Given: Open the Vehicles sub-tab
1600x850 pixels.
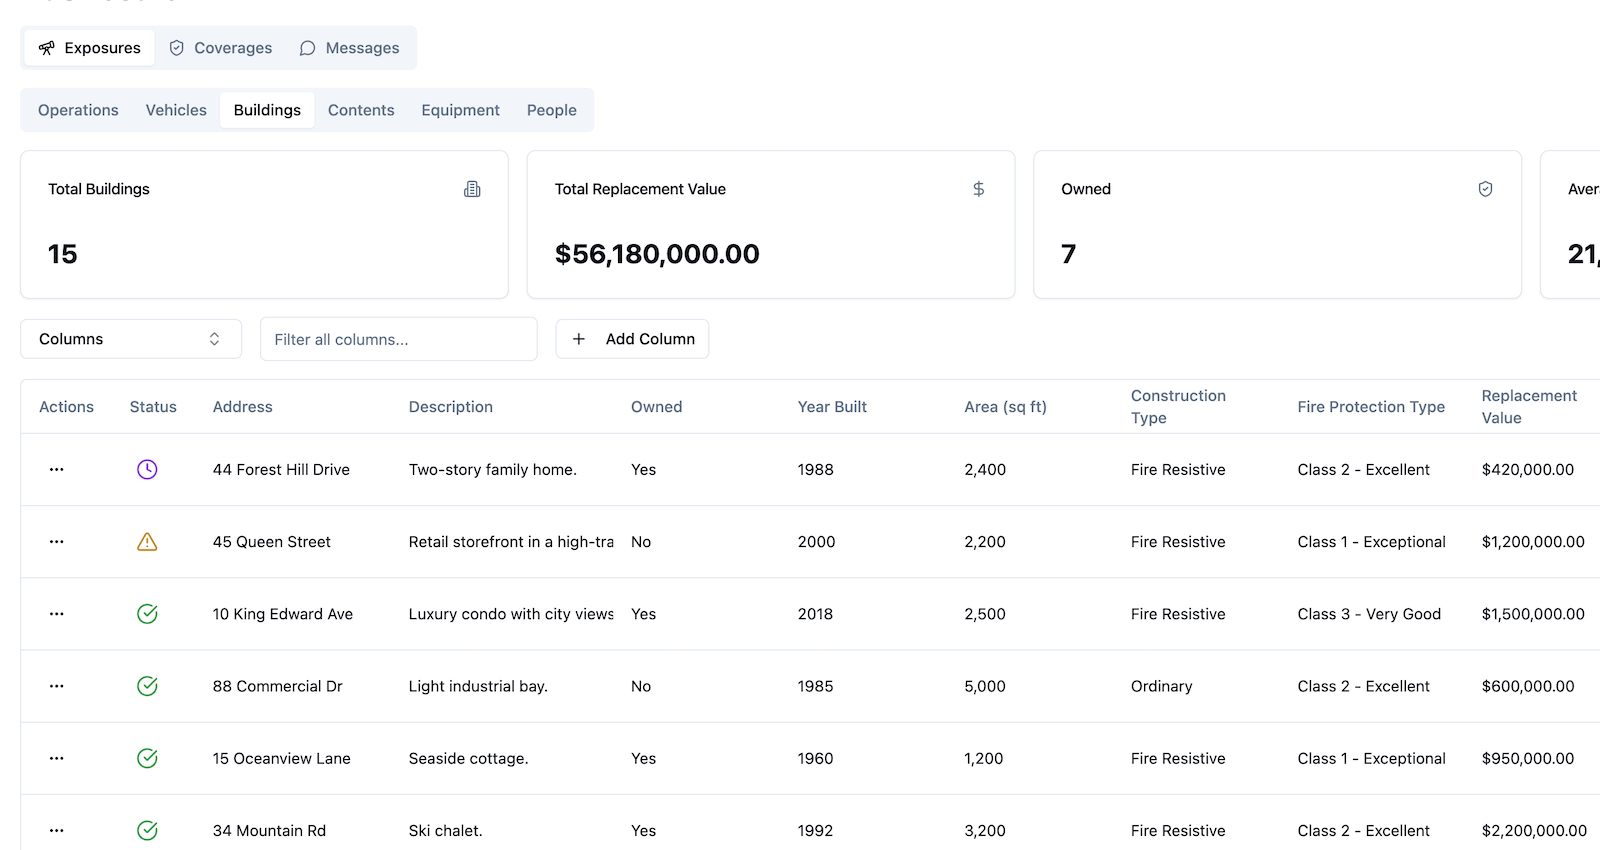Looking at the screenshot, I should tap(176, 110).
